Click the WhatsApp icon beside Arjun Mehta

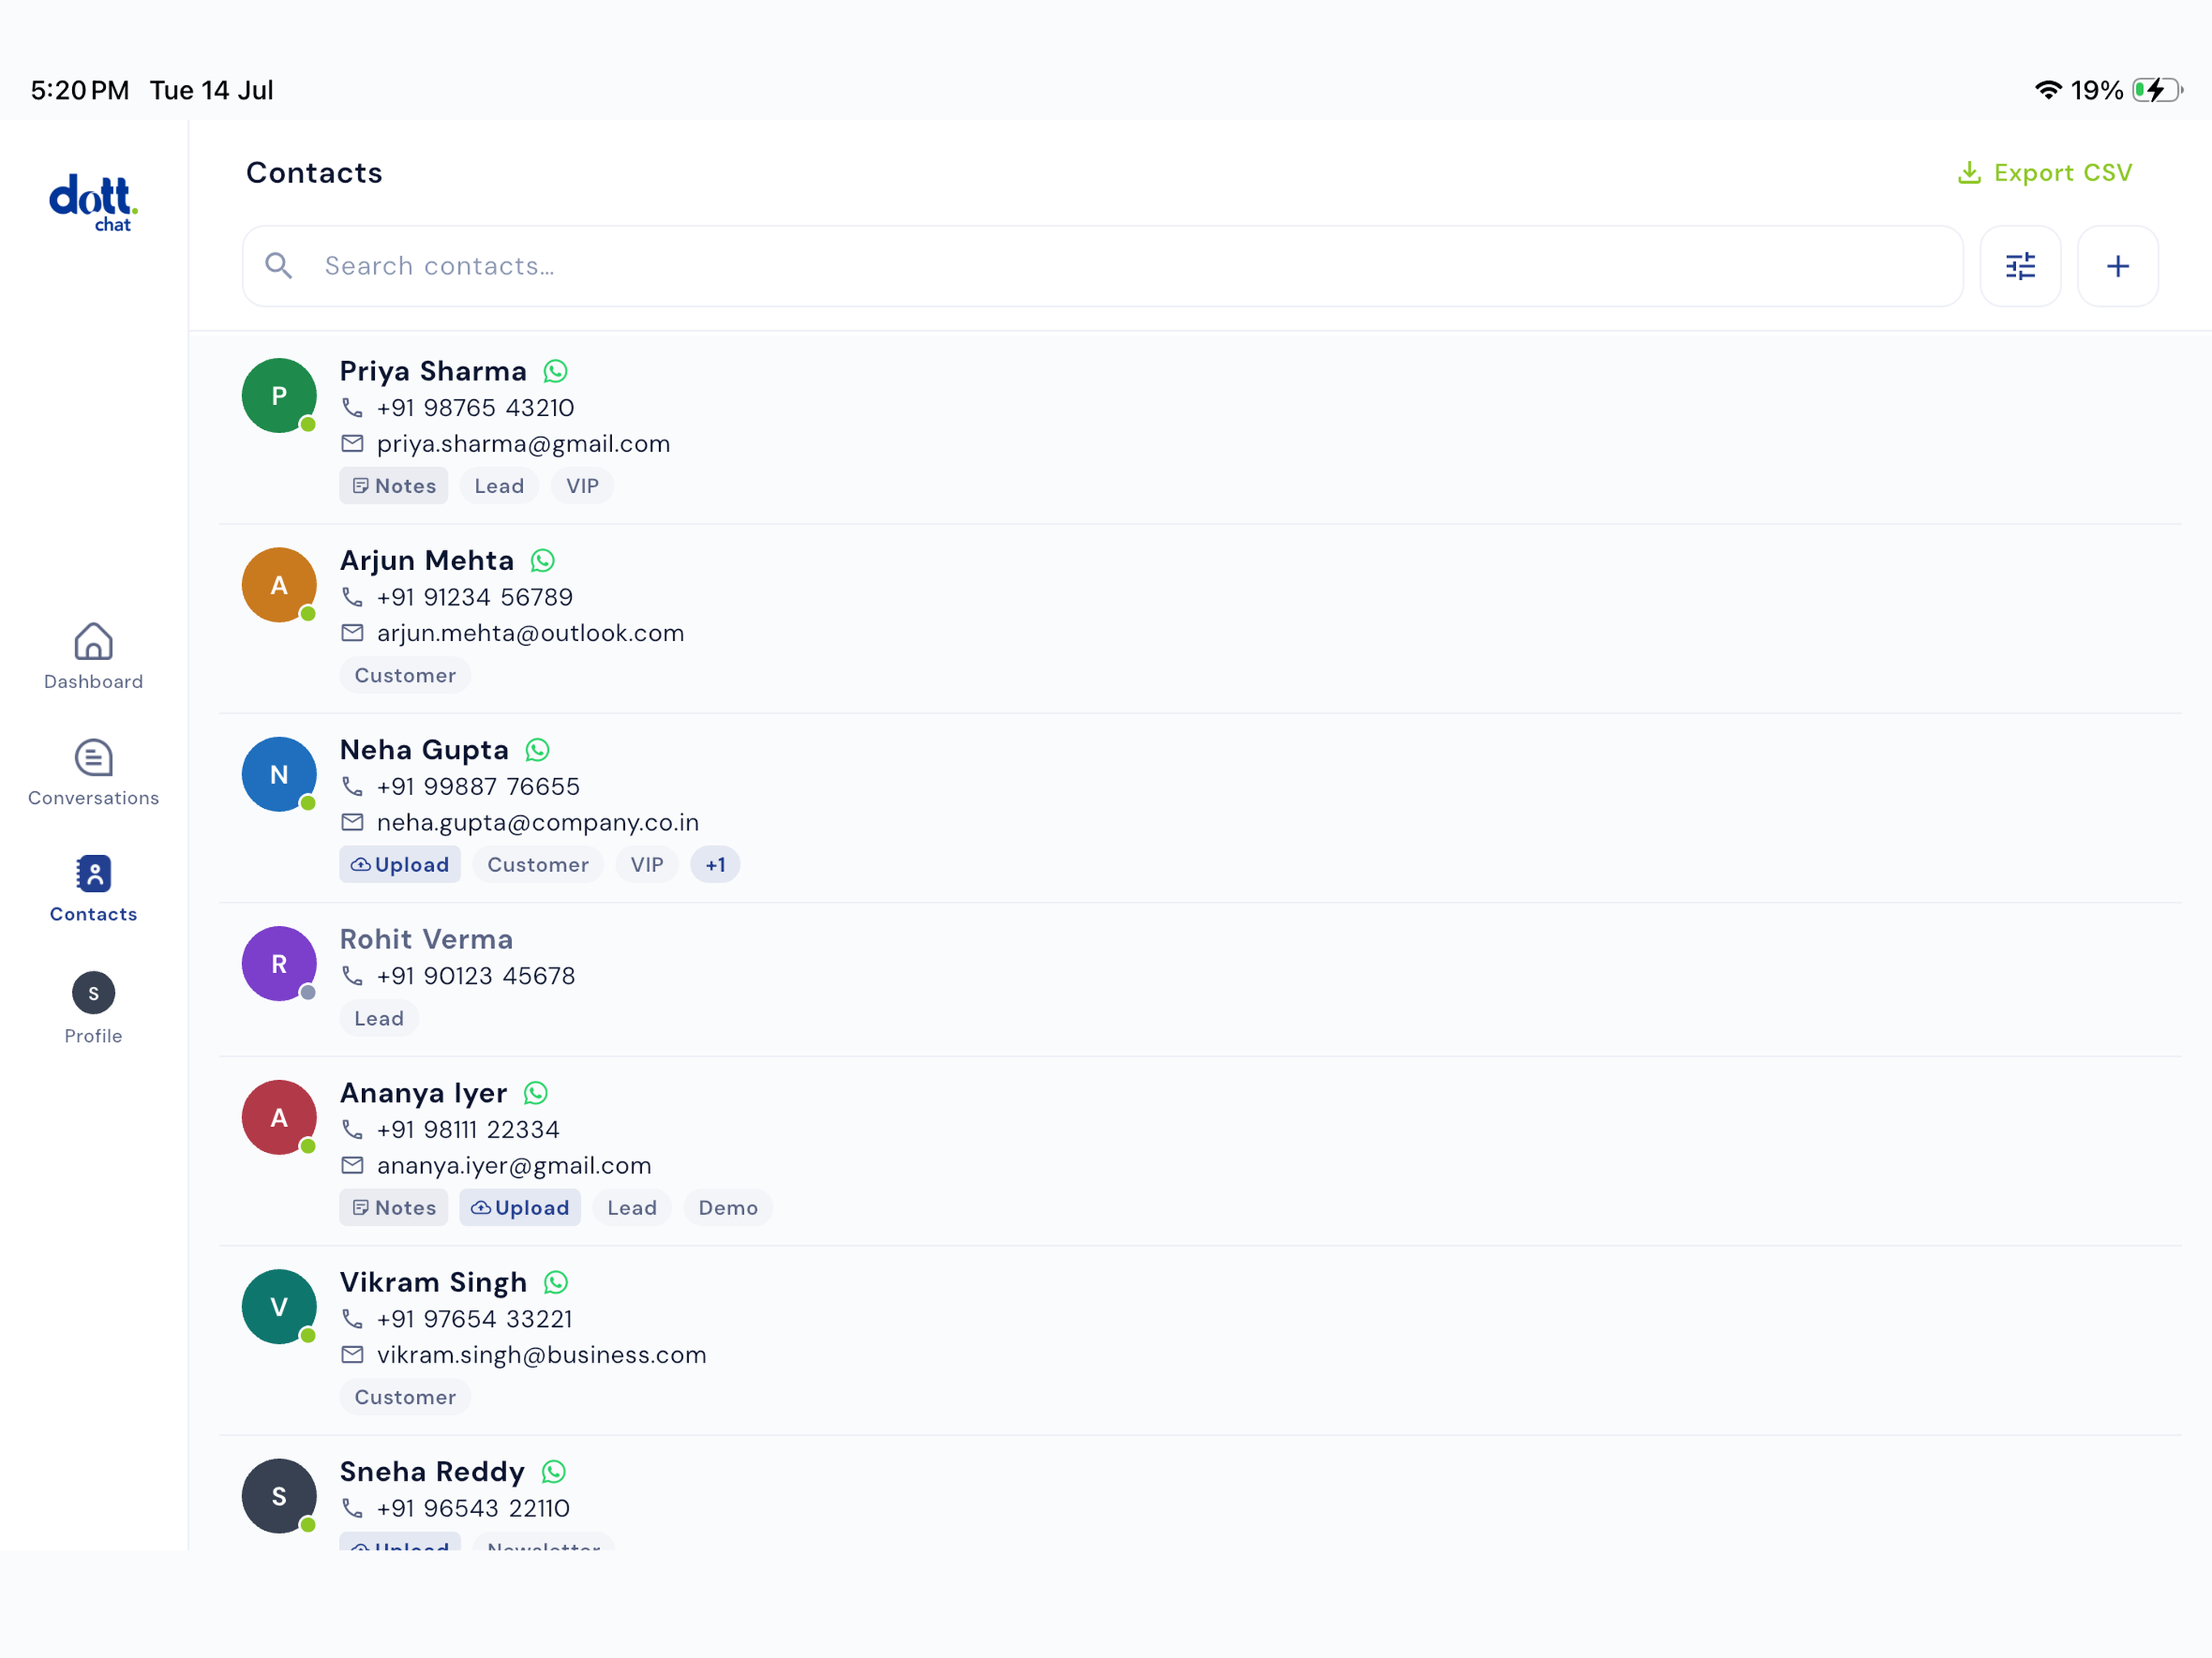click(542, 561)
